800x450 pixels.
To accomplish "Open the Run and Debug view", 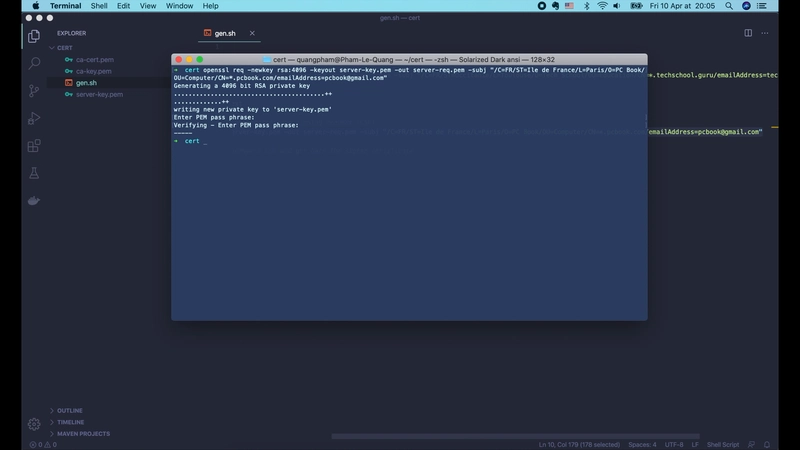I will coord(34,118).
